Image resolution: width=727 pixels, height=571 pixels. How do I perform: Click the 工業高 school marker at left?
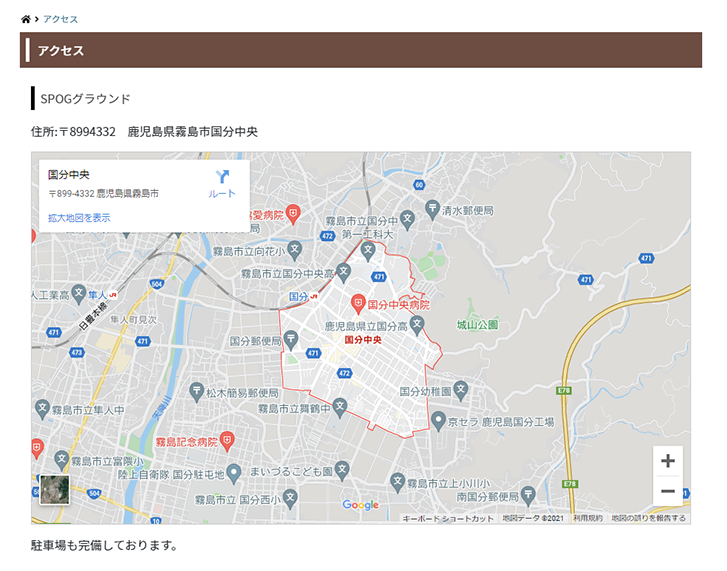(79, 293)
